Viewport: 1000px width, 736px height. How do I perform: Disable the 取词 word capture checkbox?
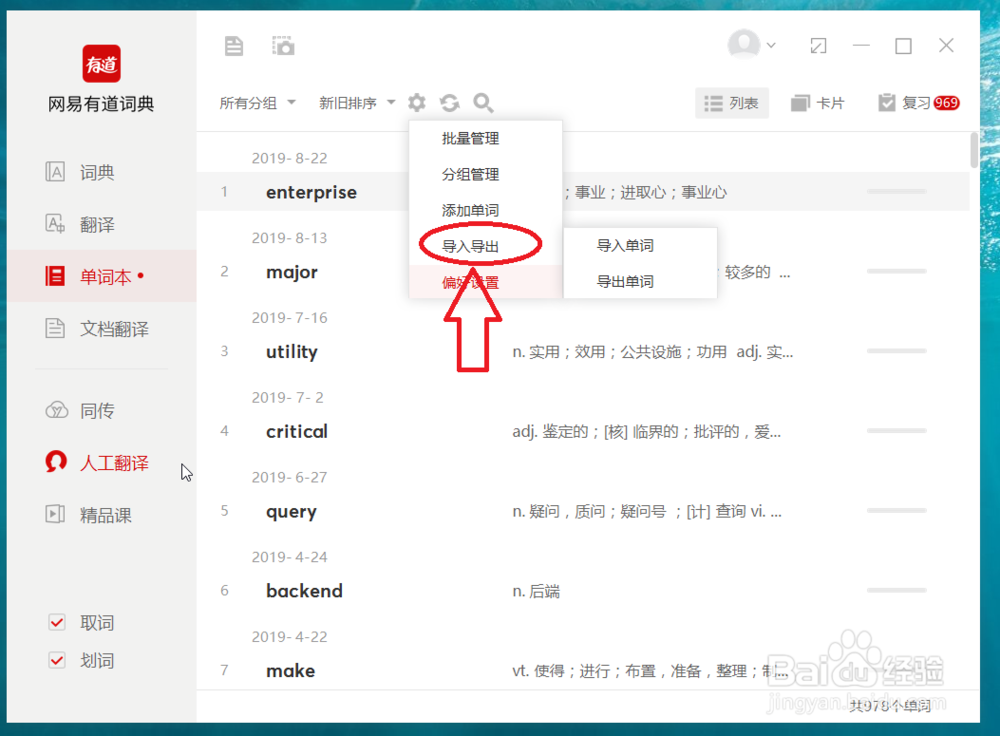click(x=57, y=622)
